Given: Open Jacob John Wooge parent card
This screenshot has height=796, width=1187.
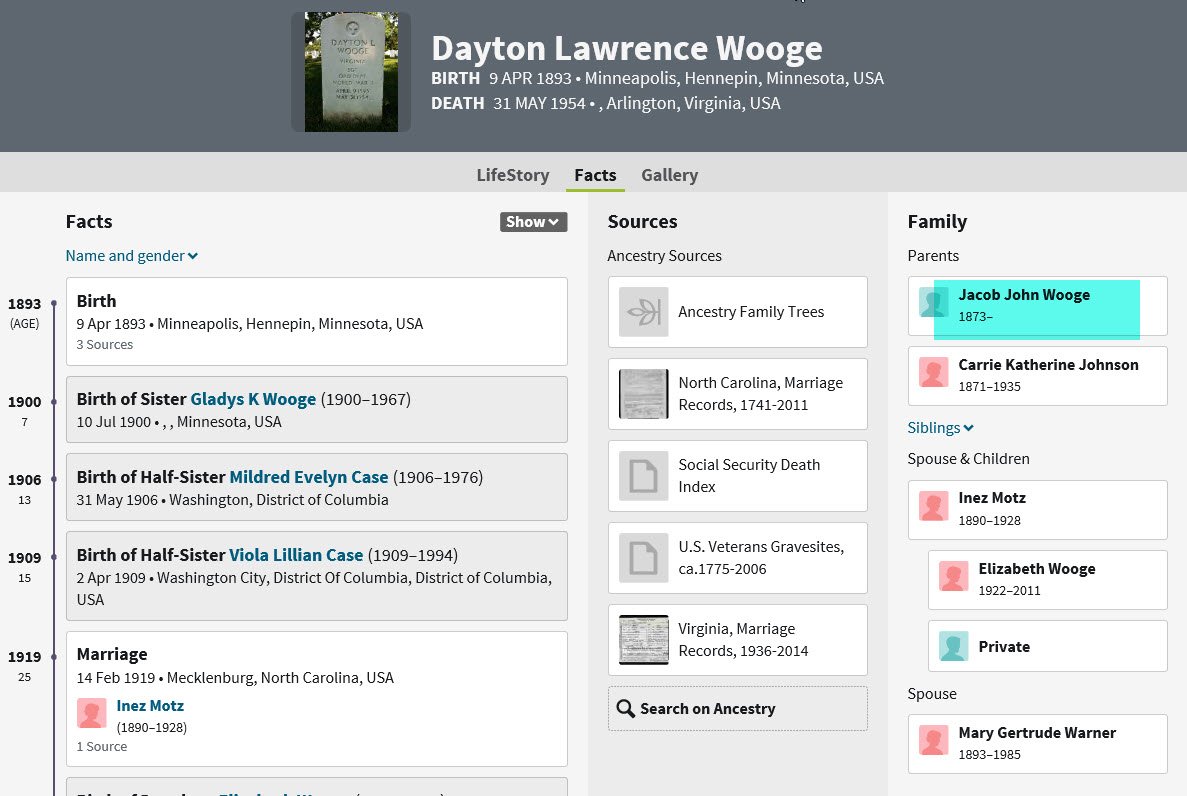Looking at the screenshot, I should point(1037,306).
